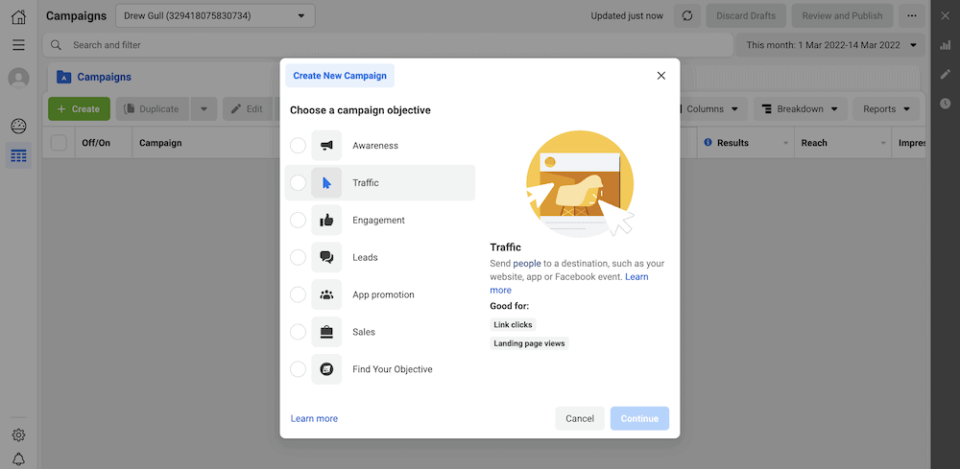Select the Sales radio button

298,332
